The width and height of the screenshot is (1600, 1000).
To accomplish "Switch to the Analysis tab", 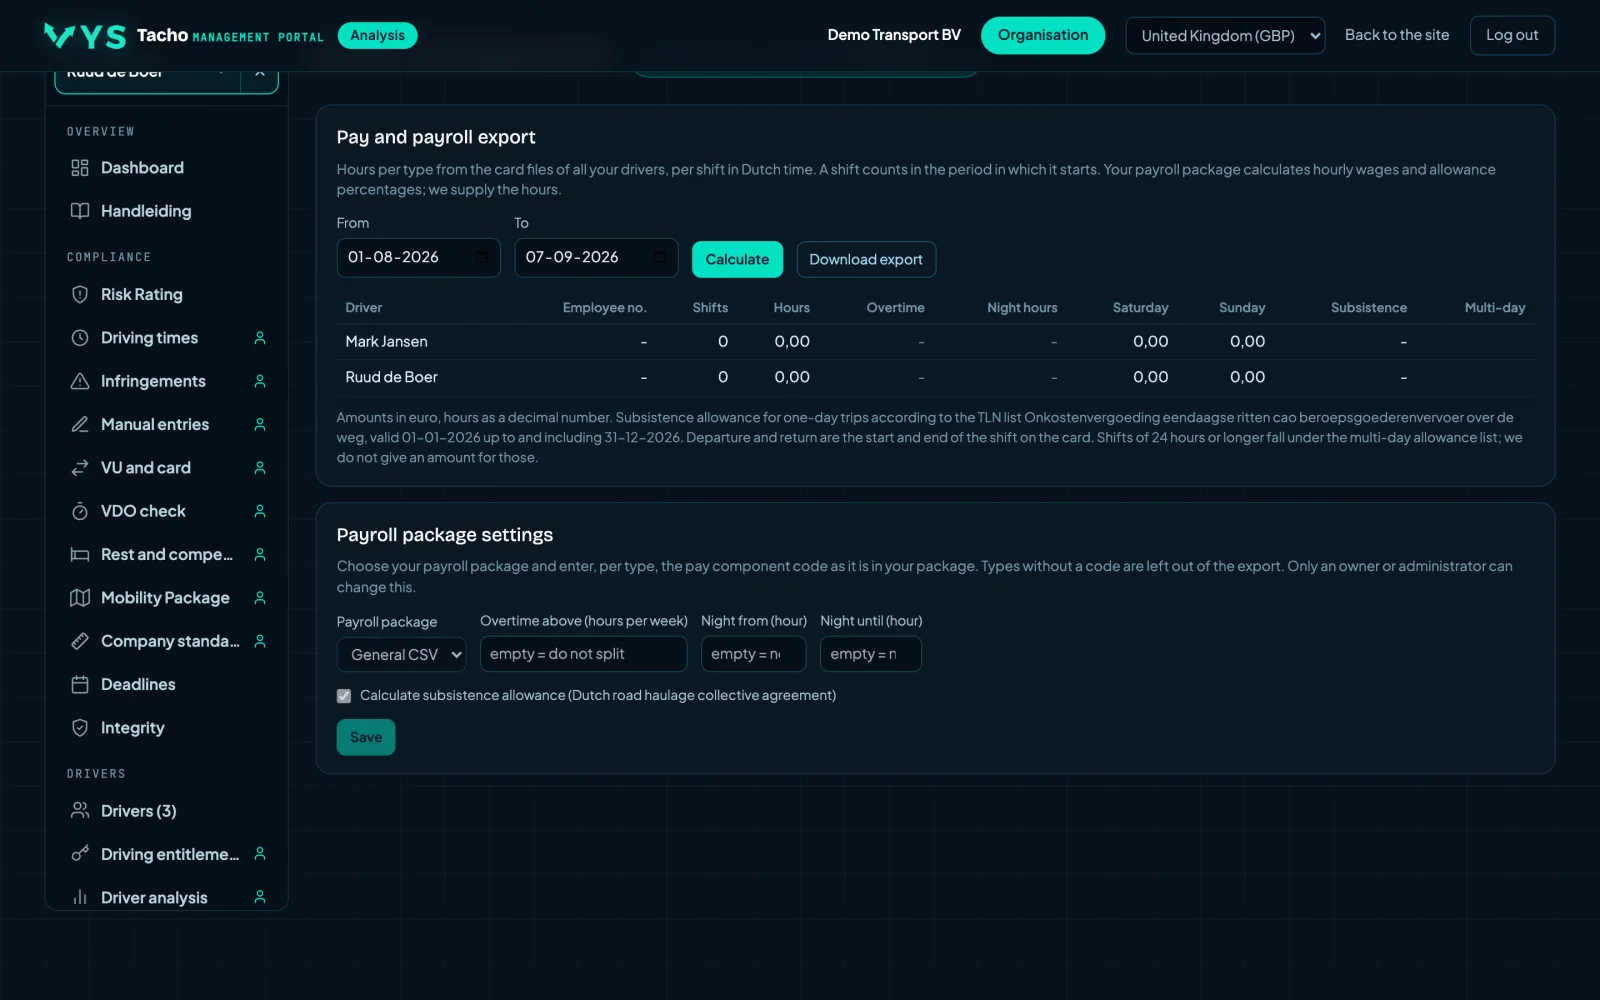I will click(x=377, y=35).
